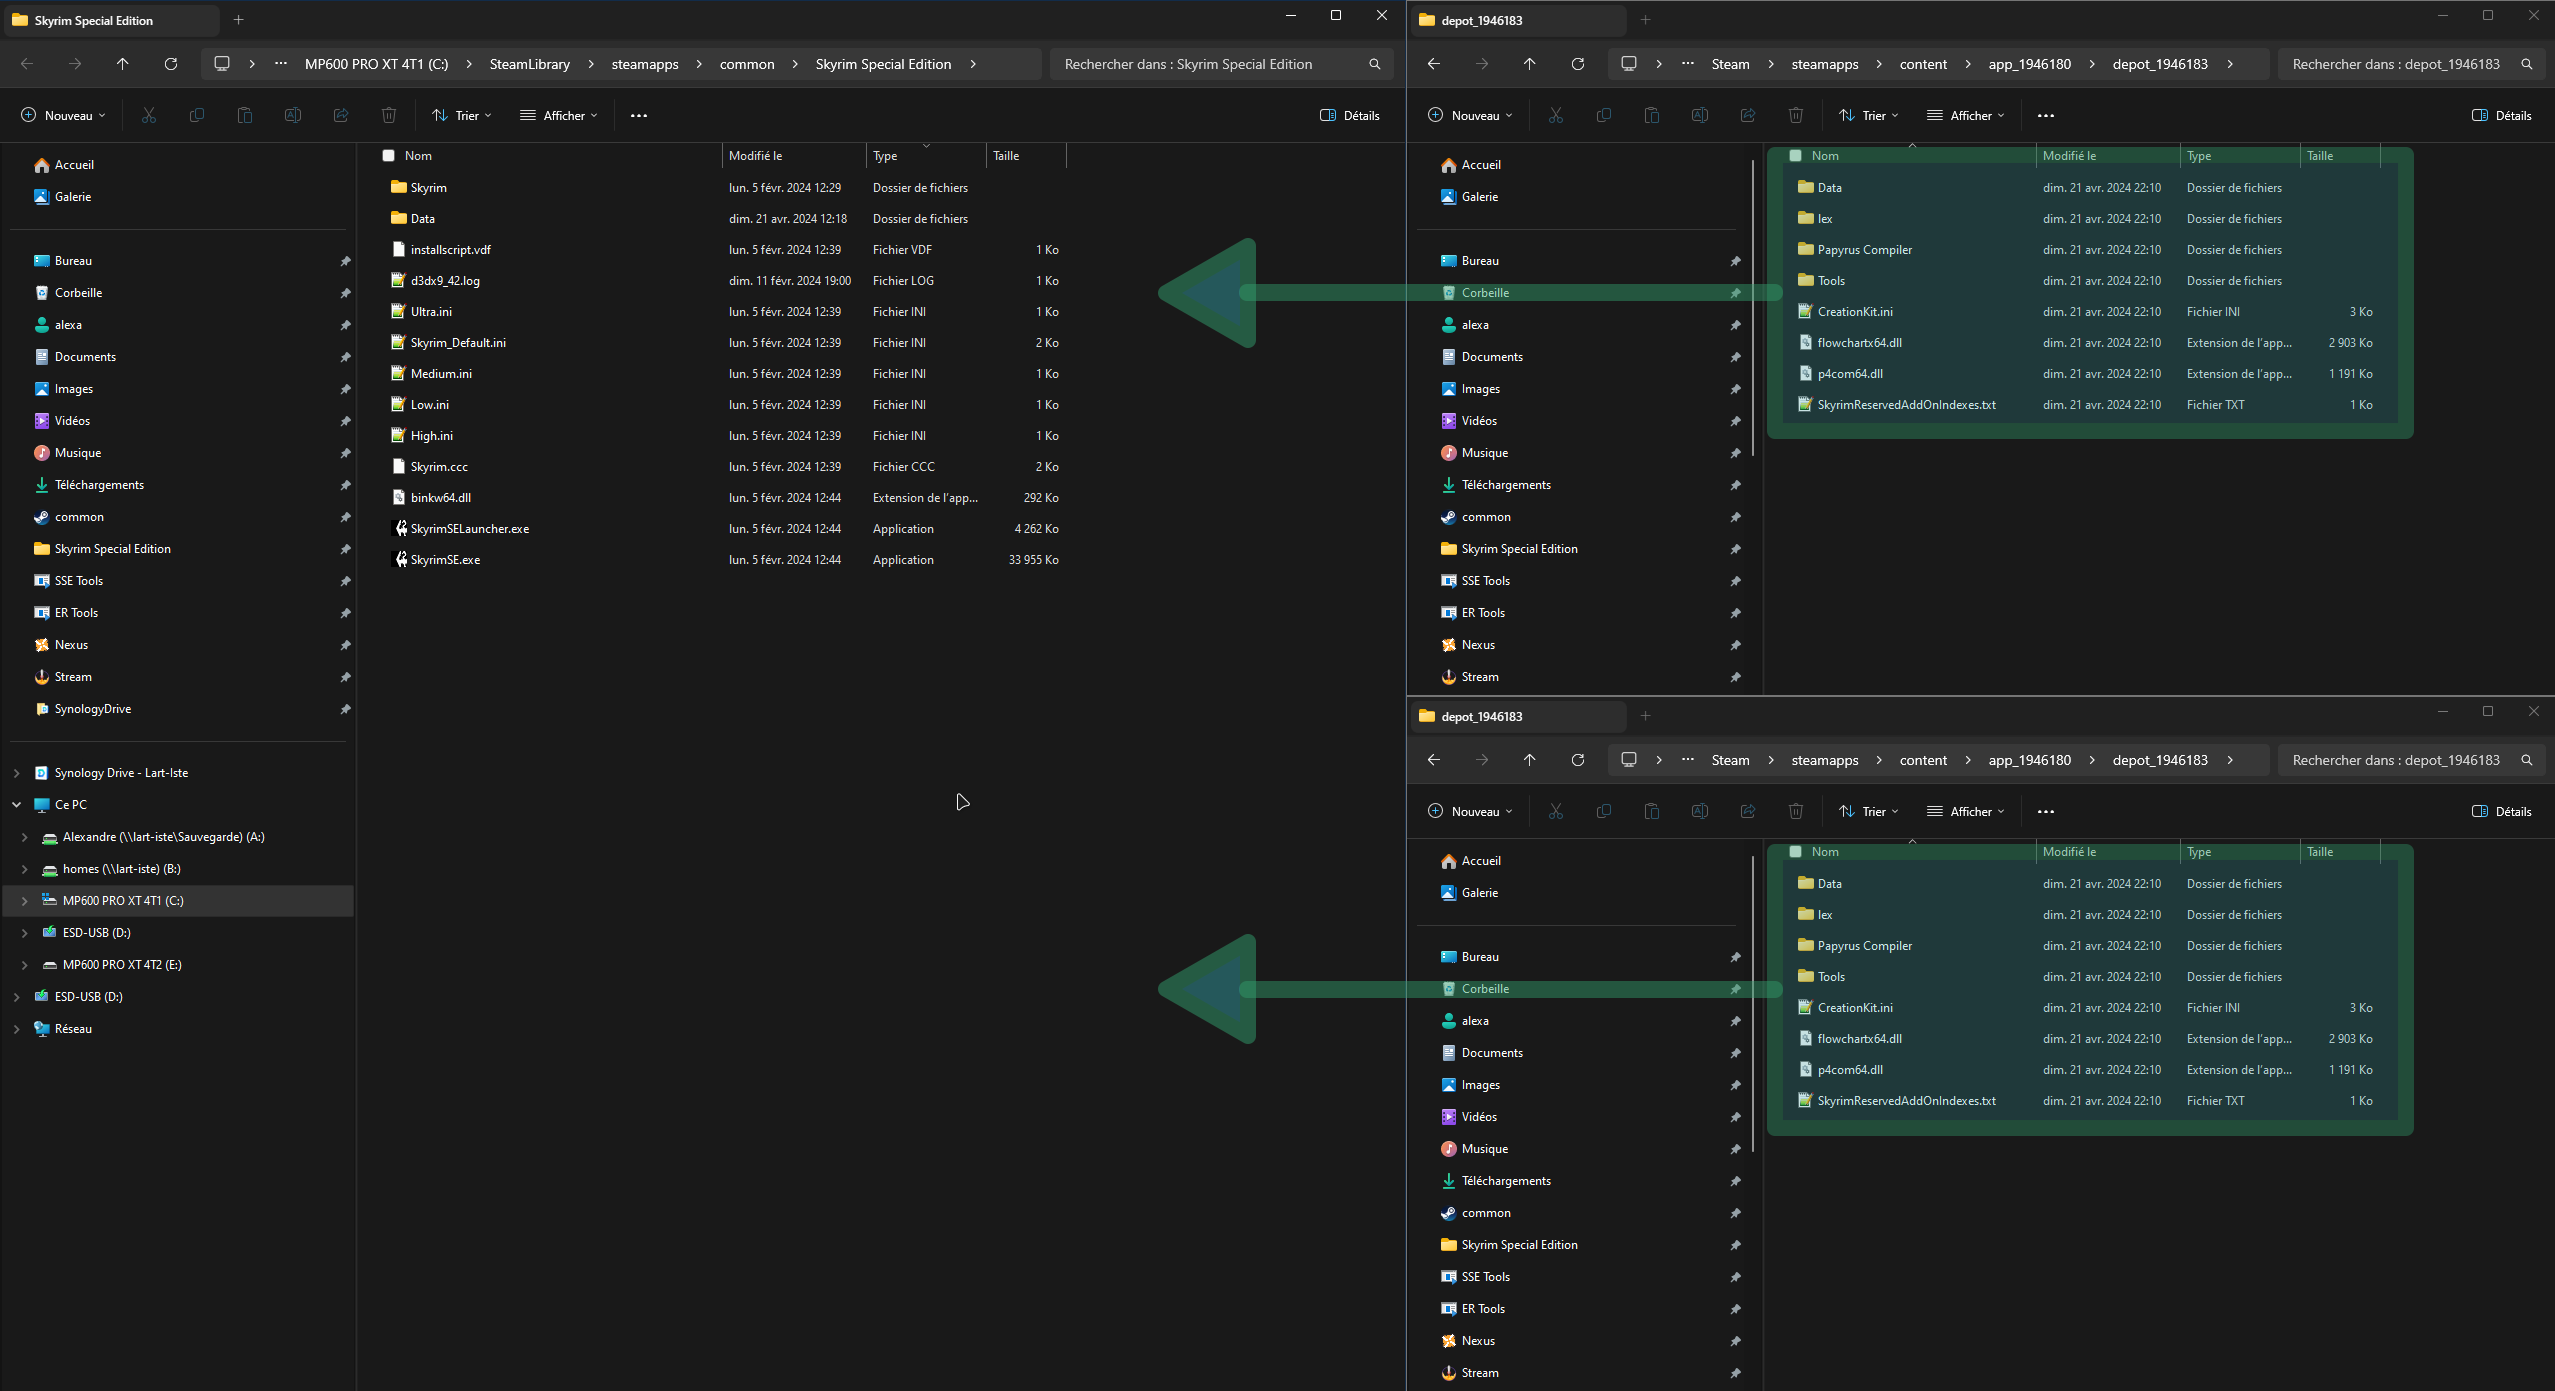The width and height of the screenshot is (2555, 1391).
Task: Expand the Réseau tree node
Action: [16, 1029]
